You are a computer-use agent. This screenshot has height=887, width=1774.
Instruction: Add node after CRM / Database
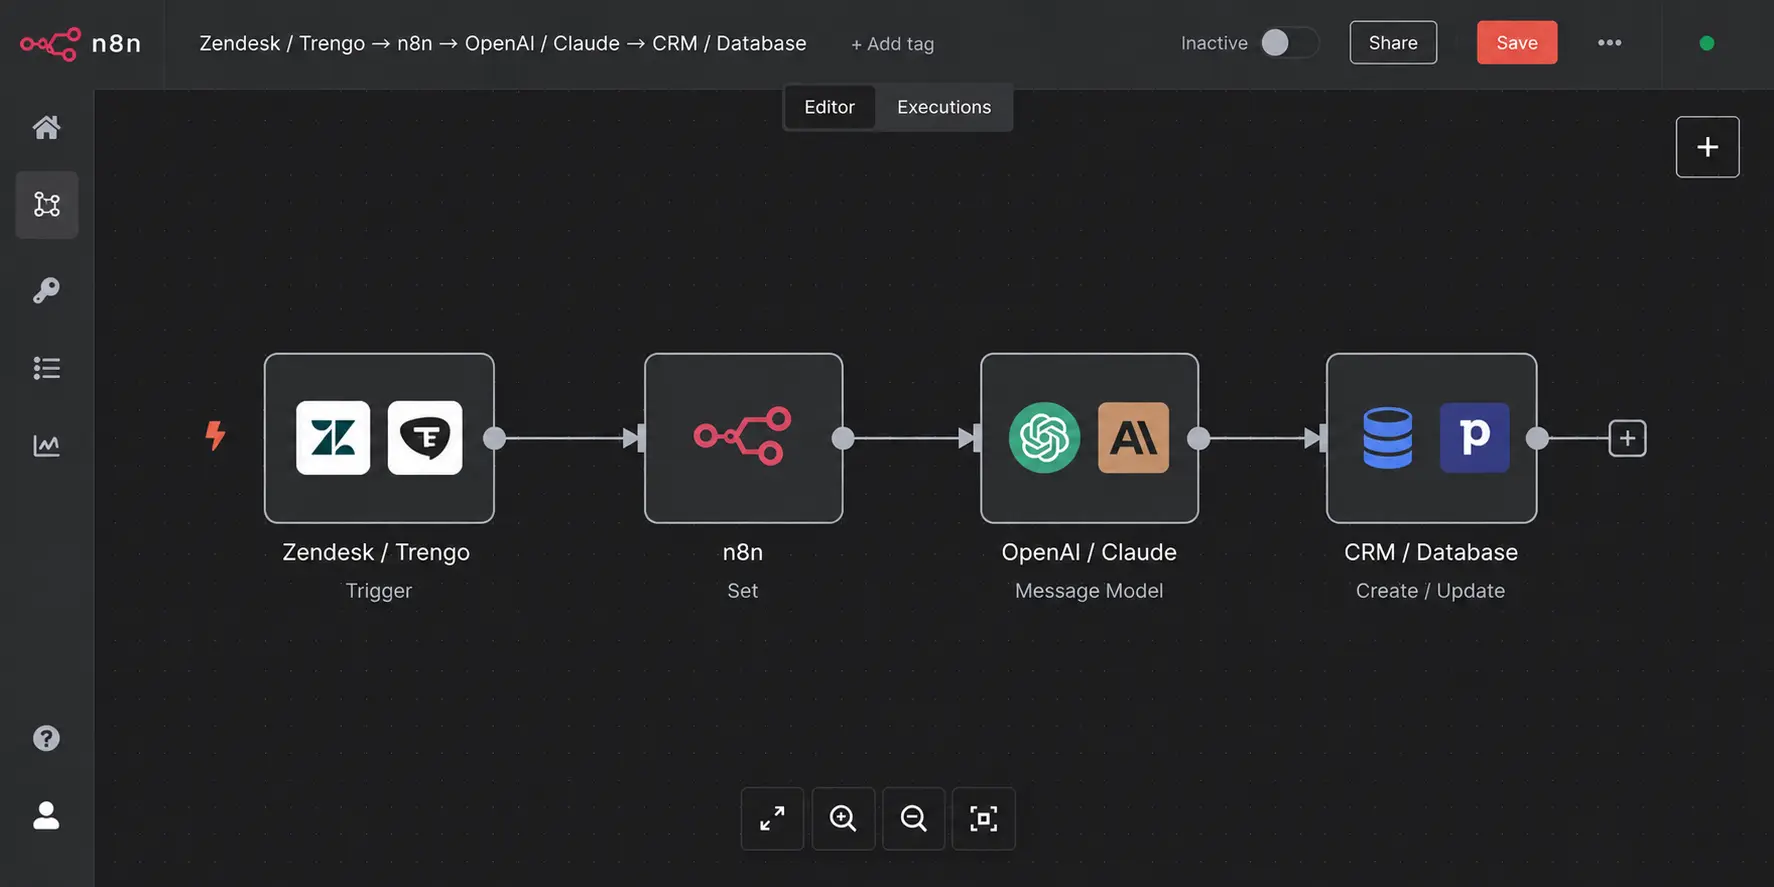coord(1627,438)
